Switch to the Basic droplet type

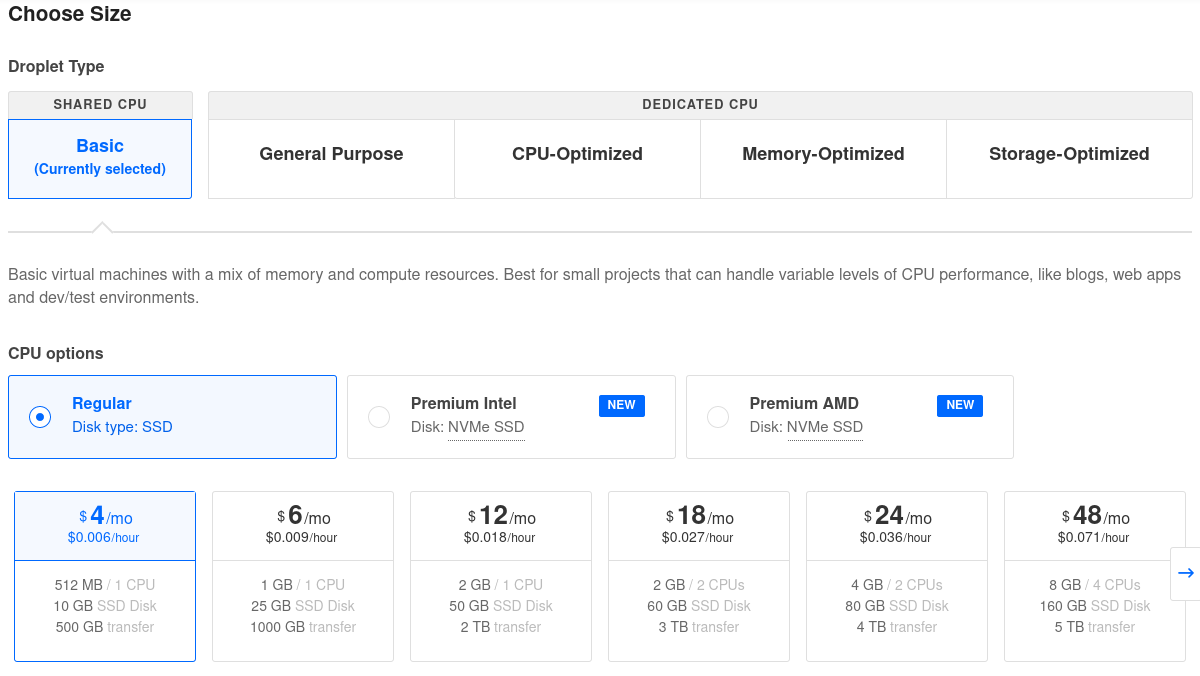point(100,158)
